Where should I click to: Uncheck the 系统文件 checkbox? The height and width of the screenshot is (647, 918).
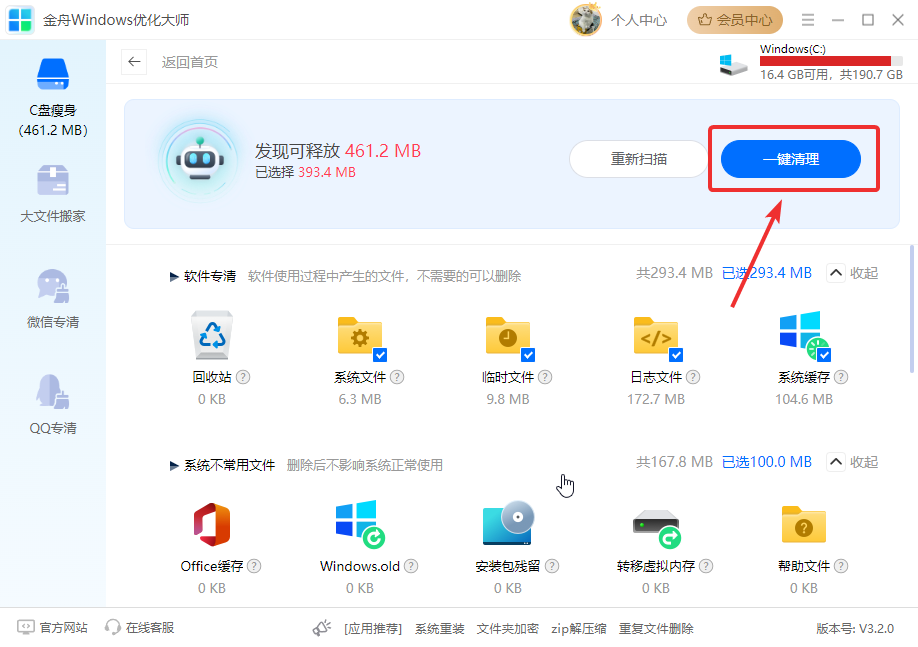[380, 355]
